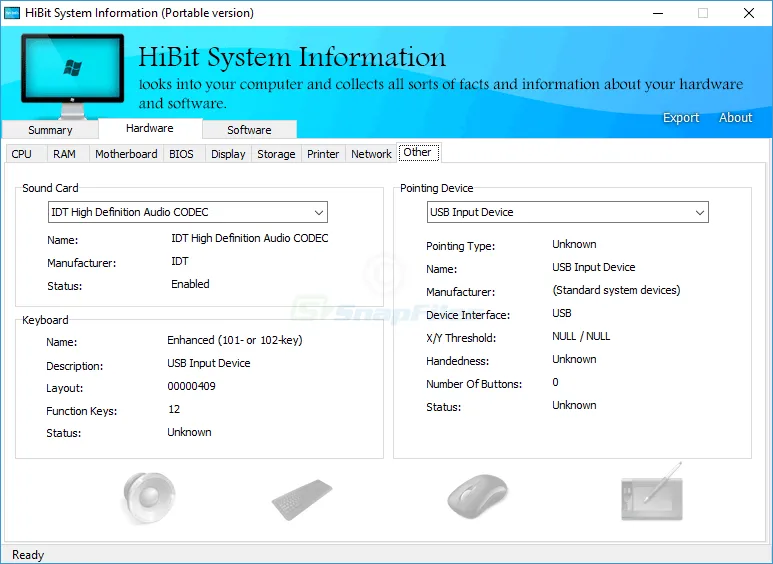The width and height of the screenshot is (773, 564).
Task: Open the Display sub-tab
Action: pos(228,154)
